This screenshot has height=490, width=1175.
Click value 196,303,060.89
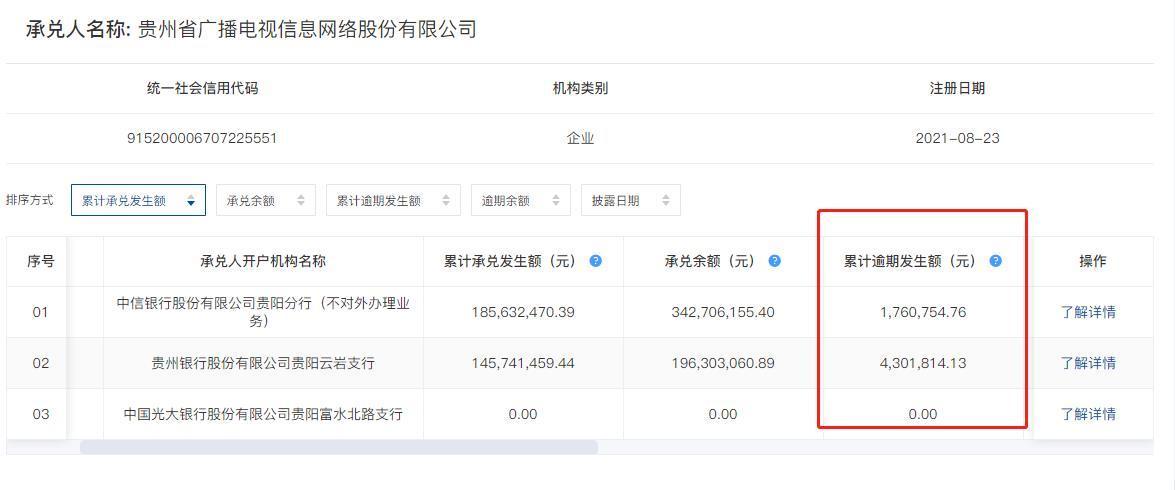(723, 363)
